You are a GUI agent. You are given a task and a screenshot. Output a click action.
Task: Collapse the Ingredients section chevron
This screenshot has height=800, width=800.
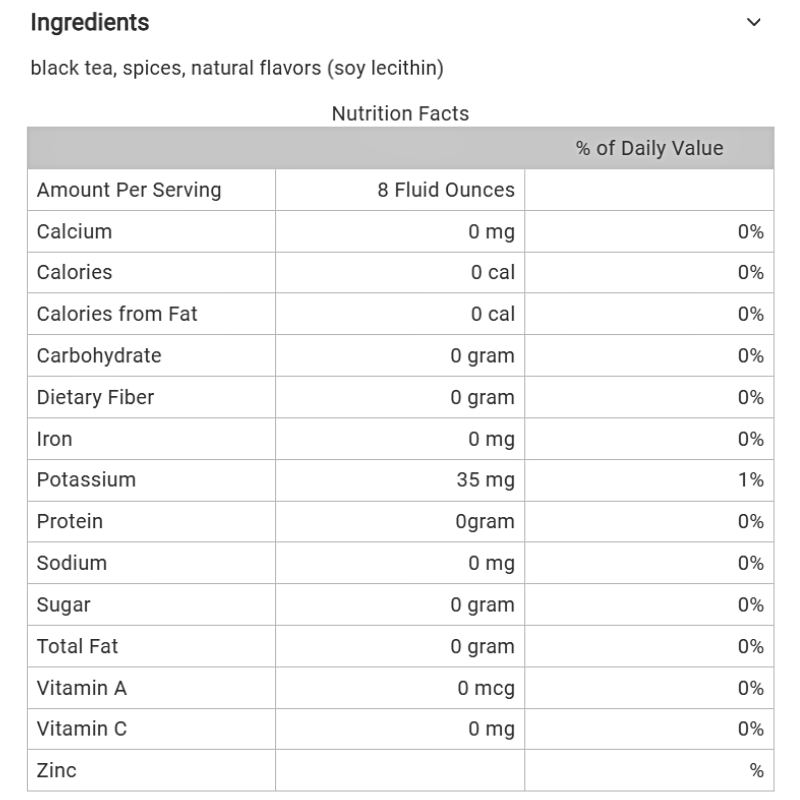pos(754,22)
